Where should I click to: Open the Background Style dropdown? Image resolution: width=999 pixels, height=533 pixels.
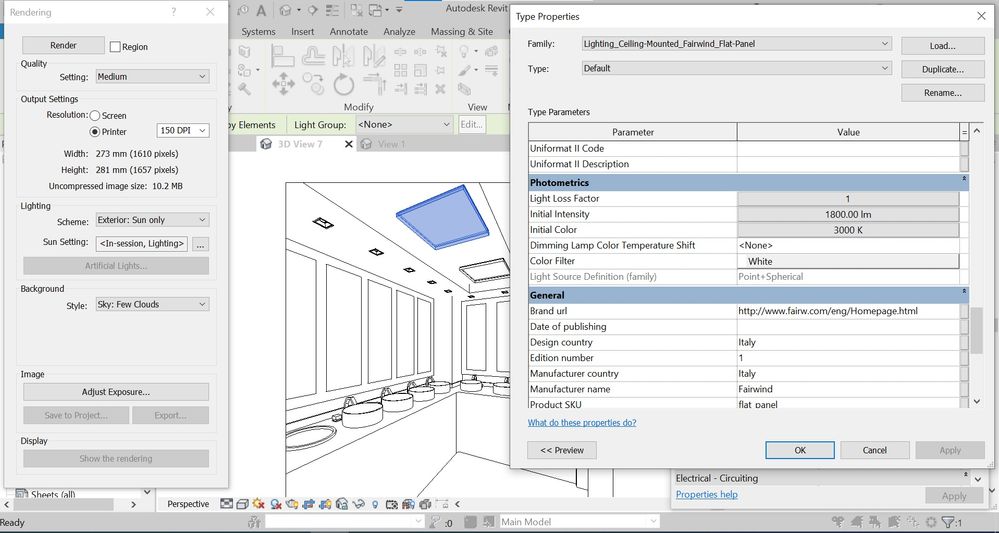(152, 304)
